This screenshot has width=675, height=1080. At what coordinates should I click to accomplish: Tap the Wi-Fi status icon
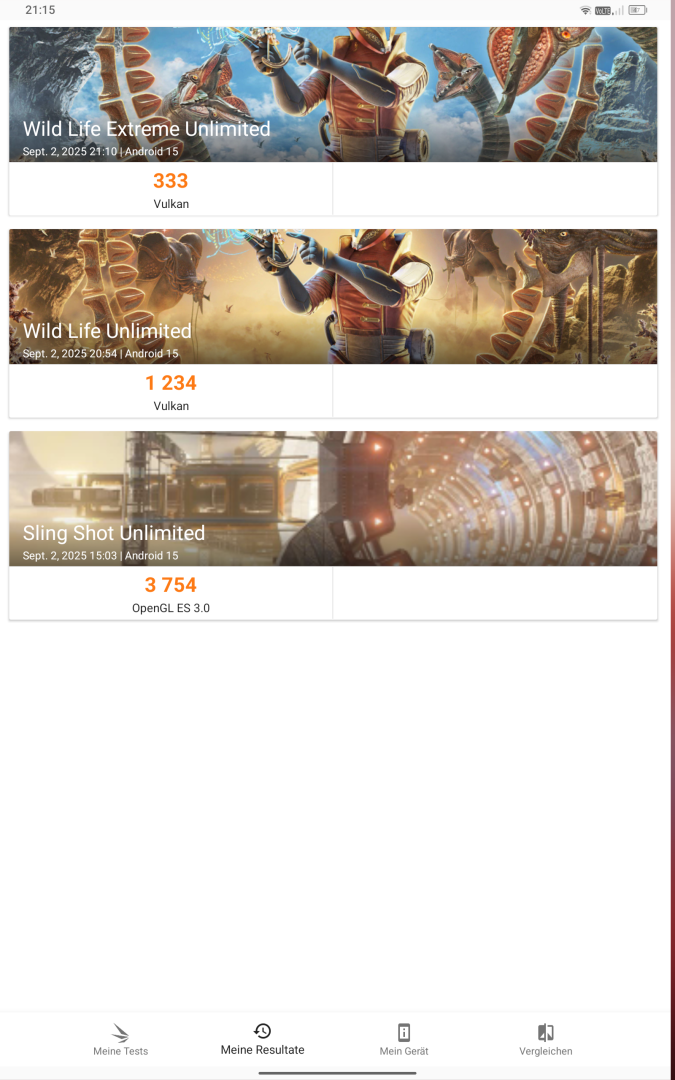tap(585, 10)
